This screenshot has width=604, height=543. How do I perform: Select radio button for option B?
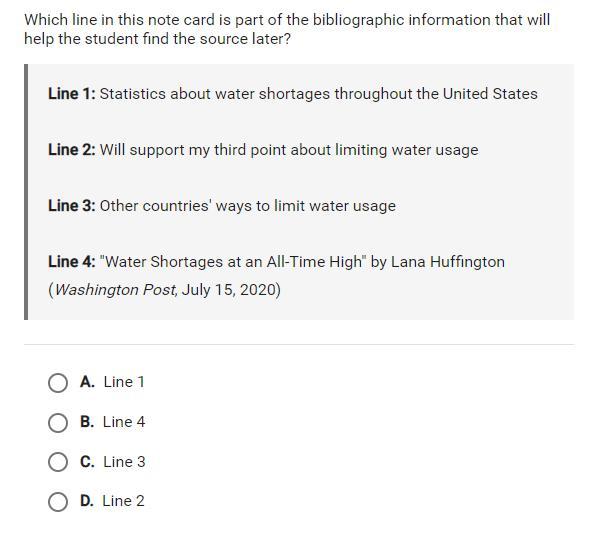(x=58, y=422)
